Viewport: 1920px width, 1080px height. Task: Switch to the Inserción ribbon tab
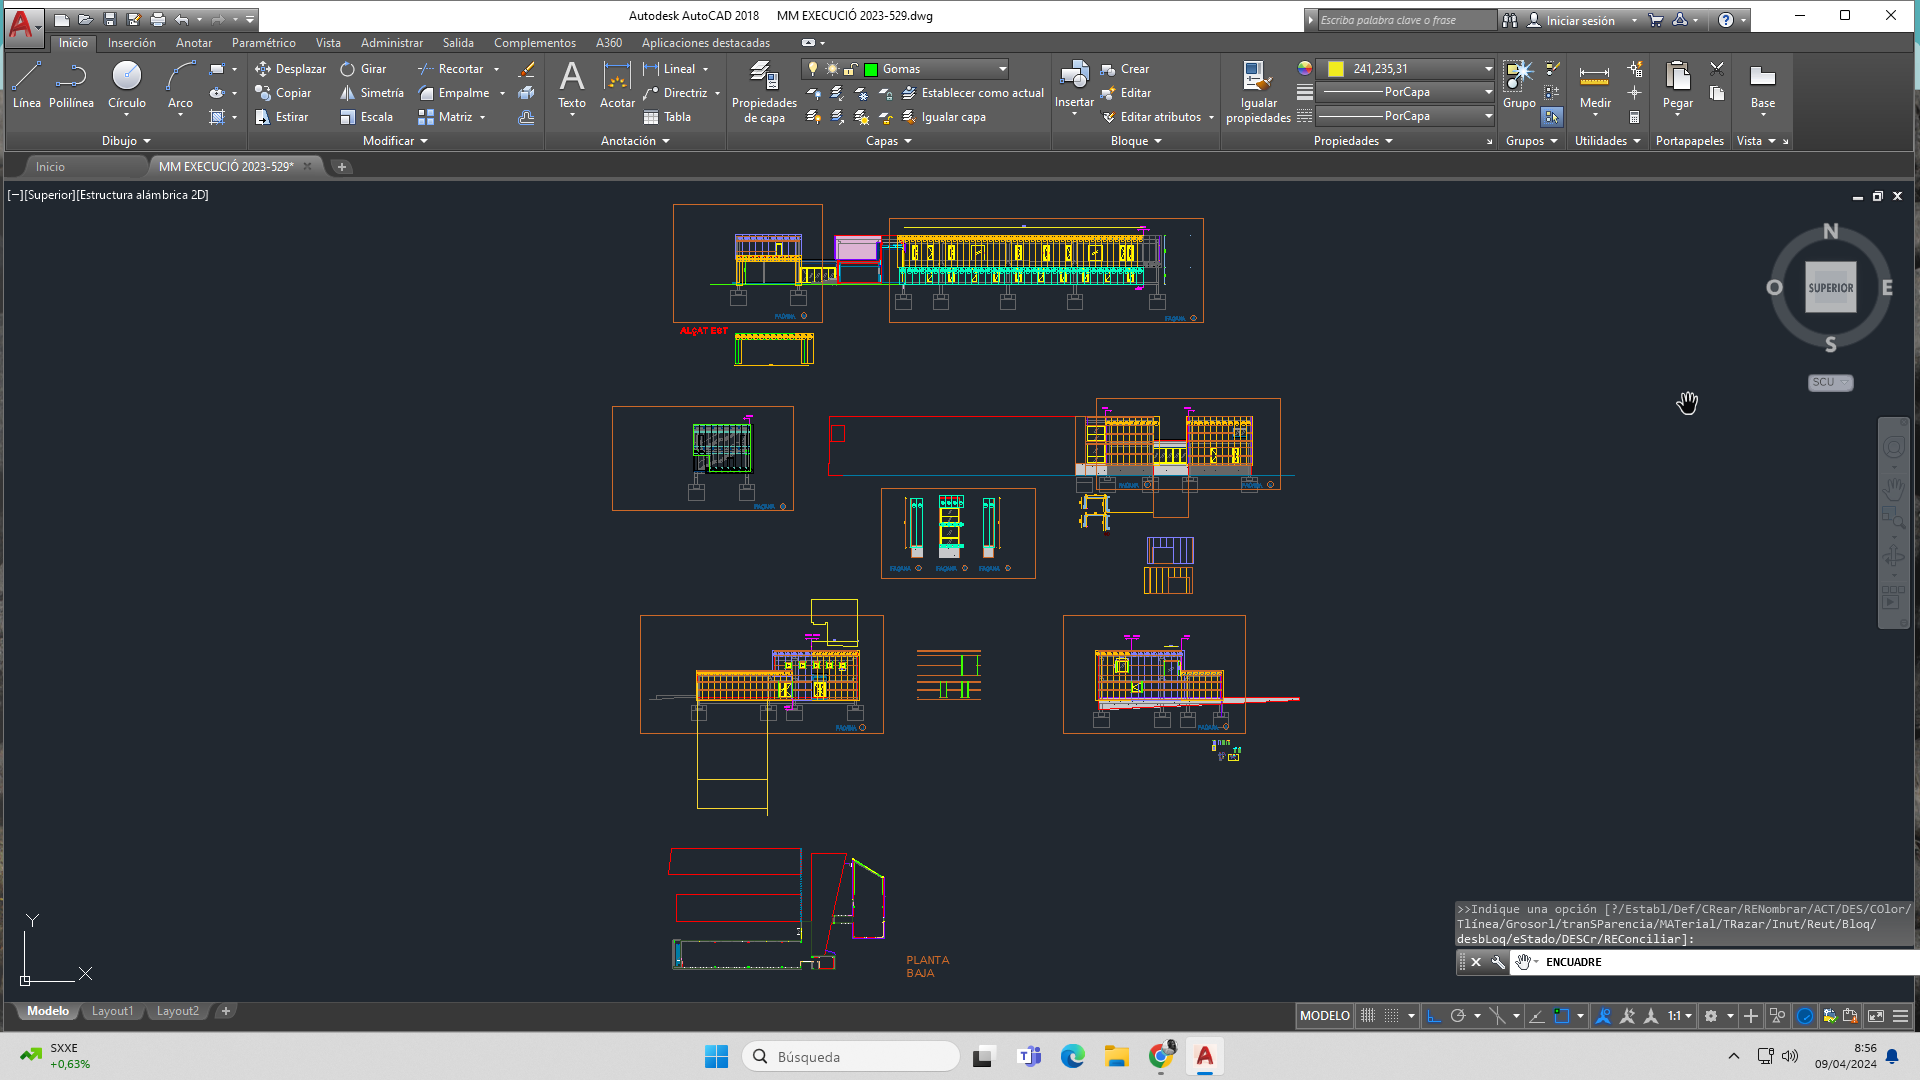coord(132,43)
